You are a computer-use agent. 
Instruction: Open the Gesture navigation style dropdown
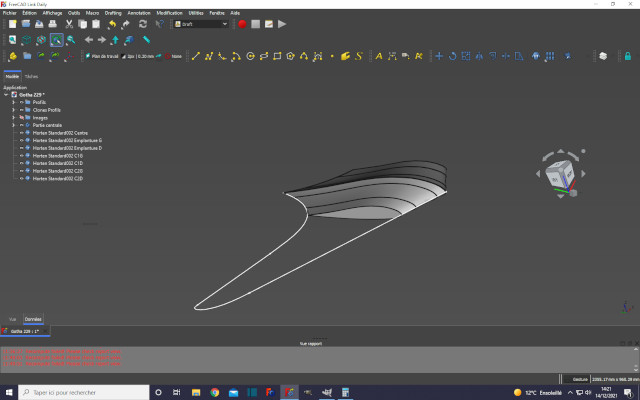click(577, 379)
